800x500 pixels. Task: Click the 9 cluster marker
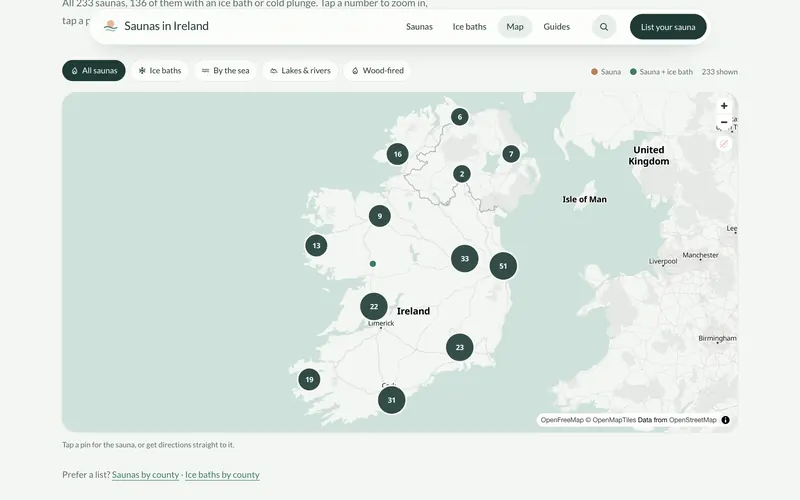click(380, 216)
